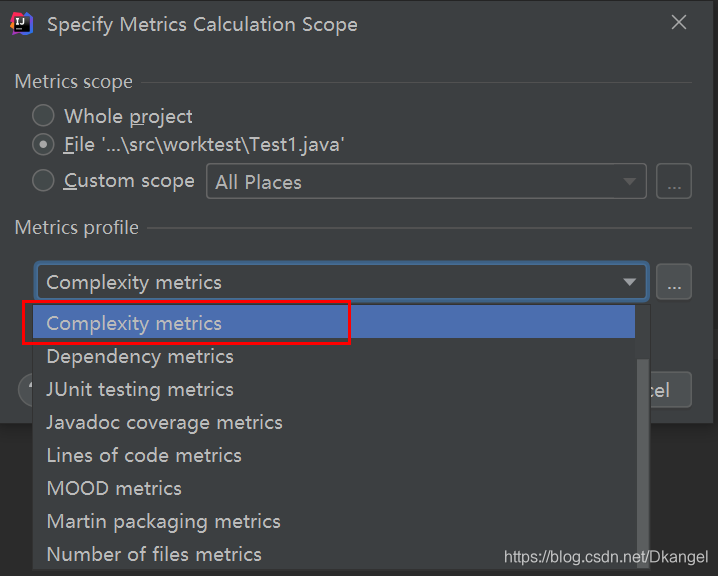
Task: Click the IntelliJ IDEA logo icon
Action: pyautogui.click(x=22, y=24)
